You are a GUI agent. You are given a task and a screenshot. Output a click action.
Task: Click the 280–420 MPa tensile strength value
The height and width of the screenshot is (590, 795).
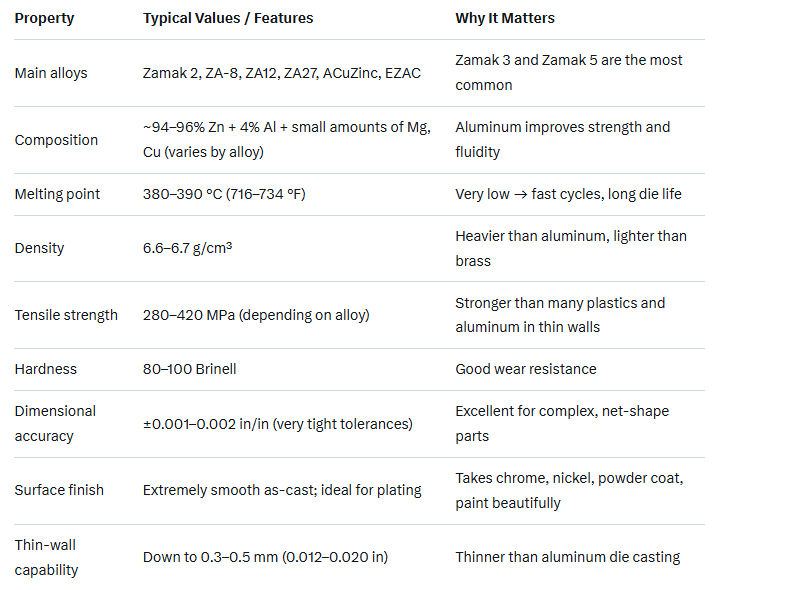256,315
